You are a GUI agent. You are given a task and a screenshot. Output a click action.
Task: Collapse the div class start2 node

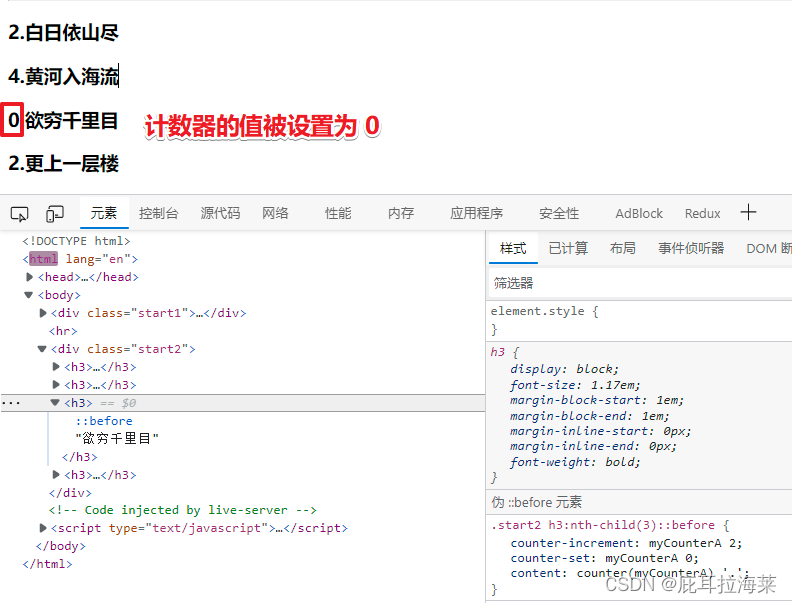42,349
